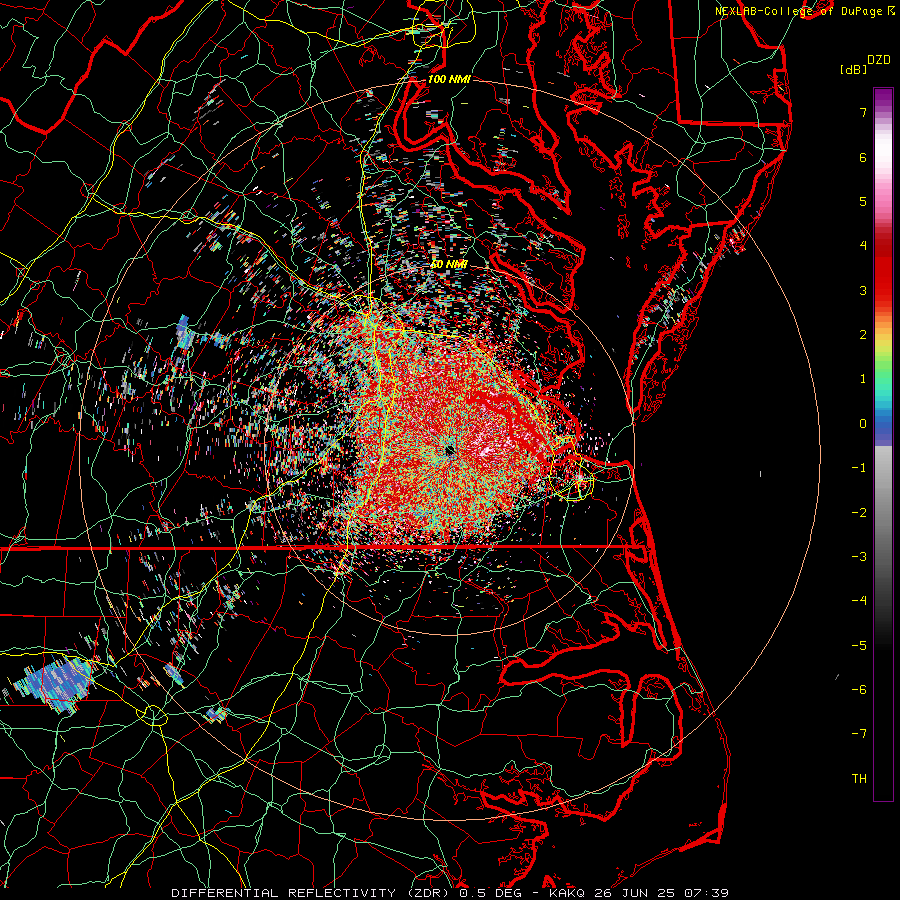Click the '3' value on the dB scale

click(x=863, y=290)
